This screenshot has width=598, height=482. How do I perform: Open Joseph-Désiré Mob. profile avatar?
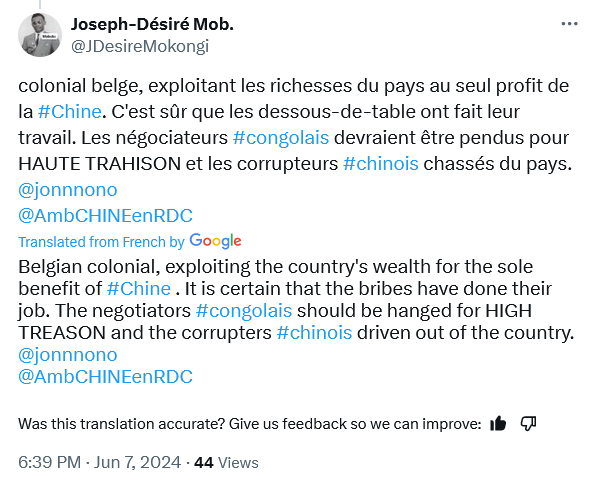point(40,35)
